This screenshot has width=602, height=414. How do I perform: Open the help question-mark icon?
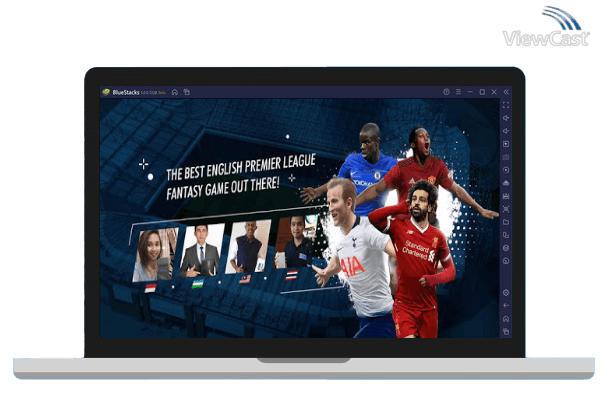[x=446, y=92]
